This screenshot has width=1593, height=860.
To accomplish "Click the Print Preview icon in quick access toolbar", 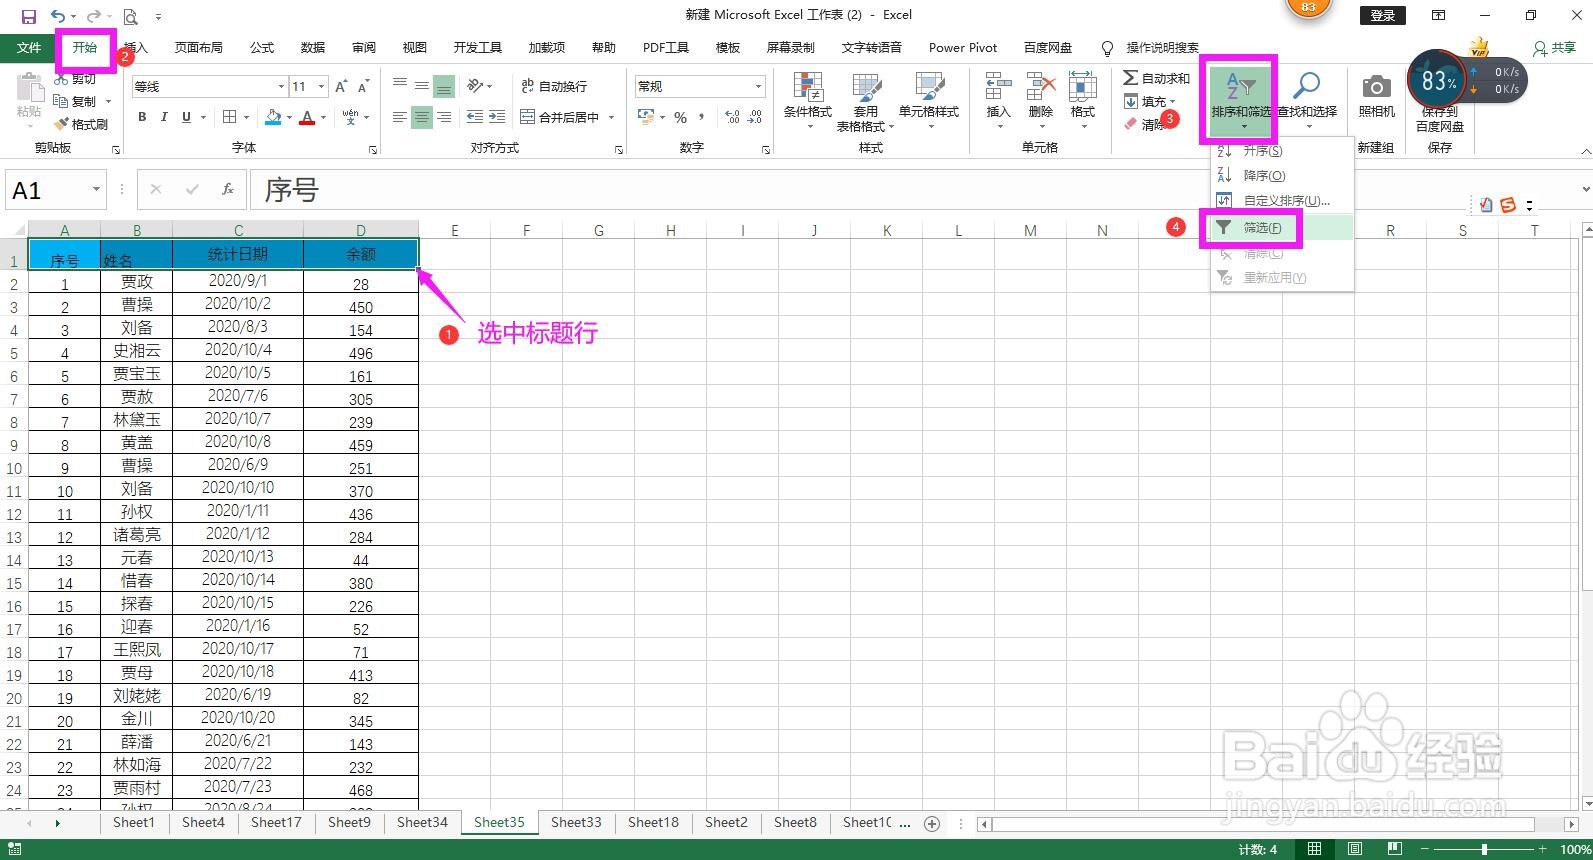I will pos(131,16).
